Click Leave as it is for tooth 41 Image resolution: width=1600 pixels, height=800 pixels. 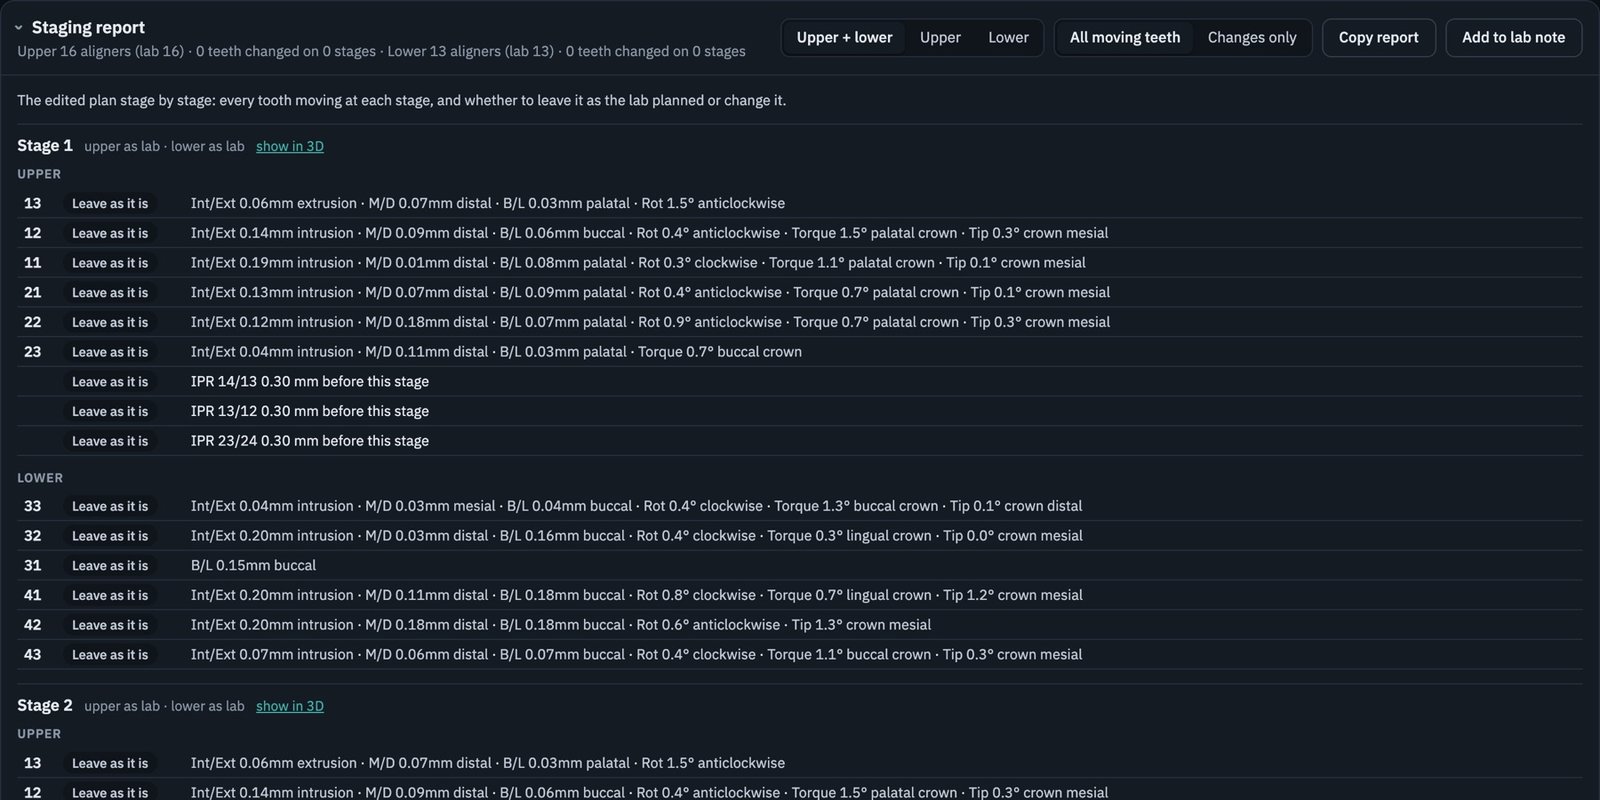pos(110,595)
